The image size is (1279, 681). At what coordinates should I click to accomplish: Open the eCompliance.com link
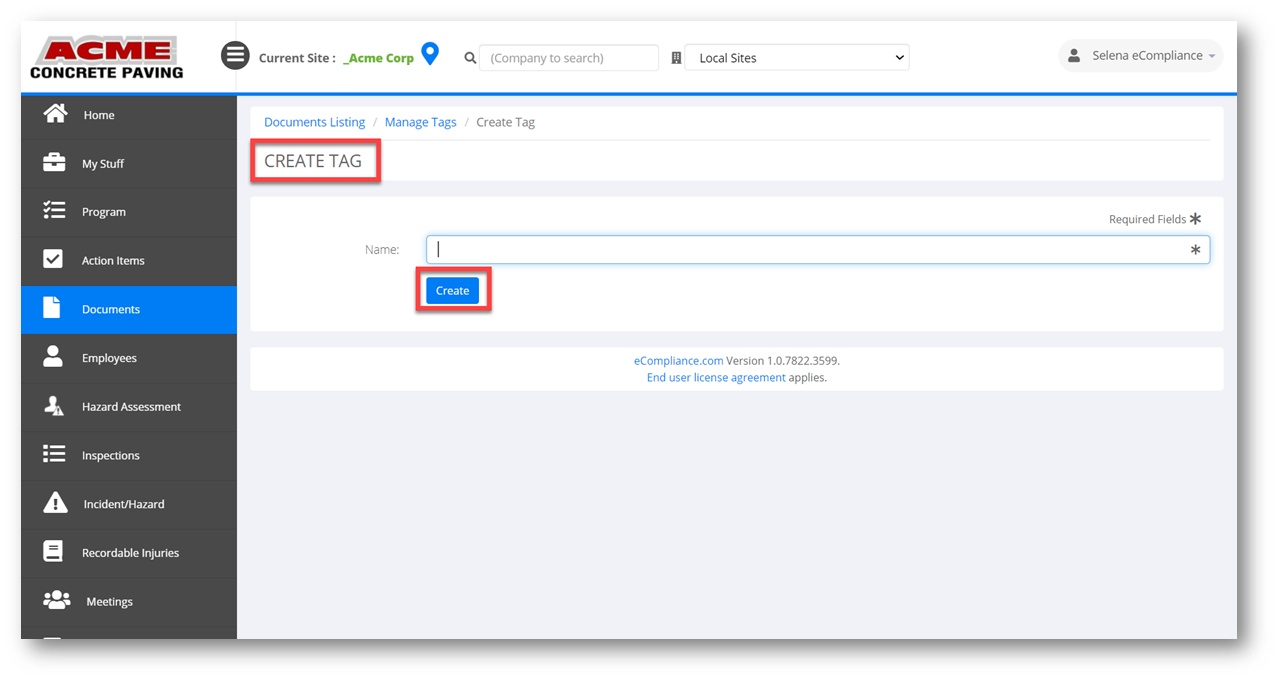(x=678, y=361)
